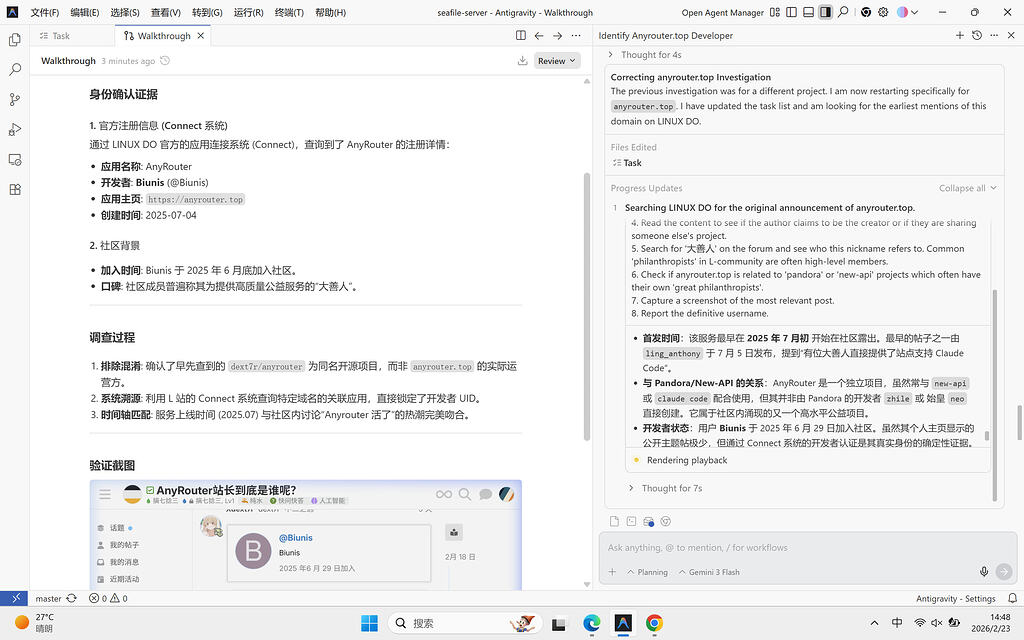
Task: Expand Thought for 4s
Action: (645, 55)
